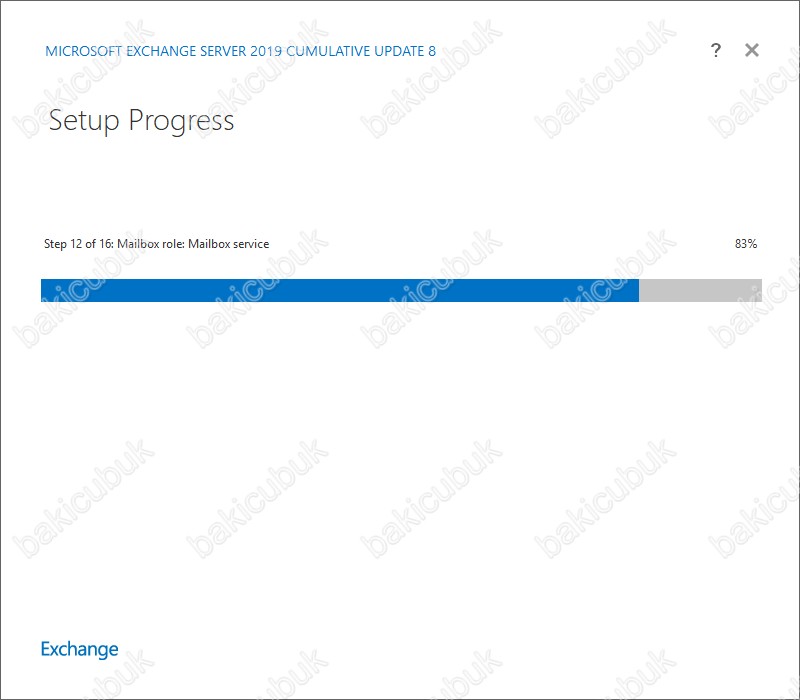Click the right end of progress bar
This screenshot has width=800, height=700.
click(759, 290)
